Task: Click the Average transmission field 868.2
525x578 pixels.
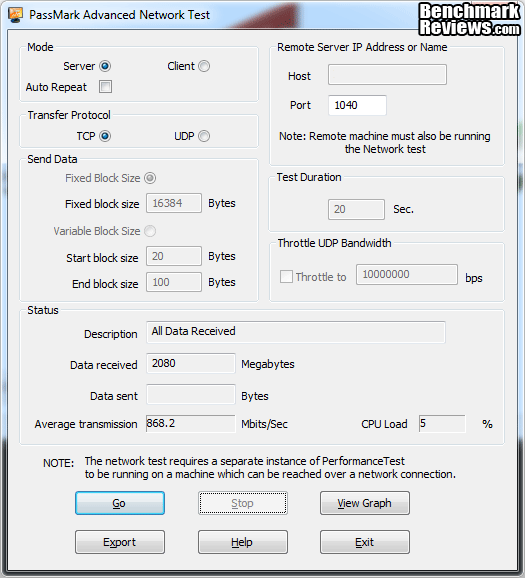Action: click(x=190, y=423)
